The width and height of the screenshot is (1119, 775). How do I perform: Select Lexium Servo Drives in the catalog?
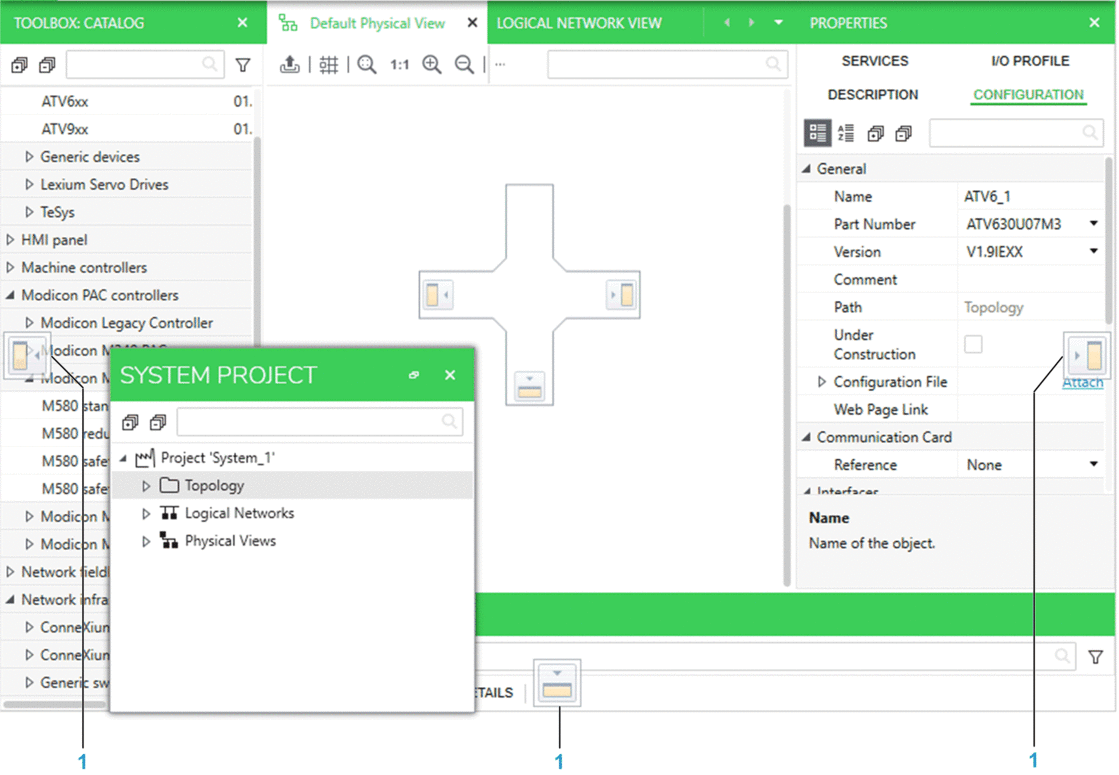point(104,184)
